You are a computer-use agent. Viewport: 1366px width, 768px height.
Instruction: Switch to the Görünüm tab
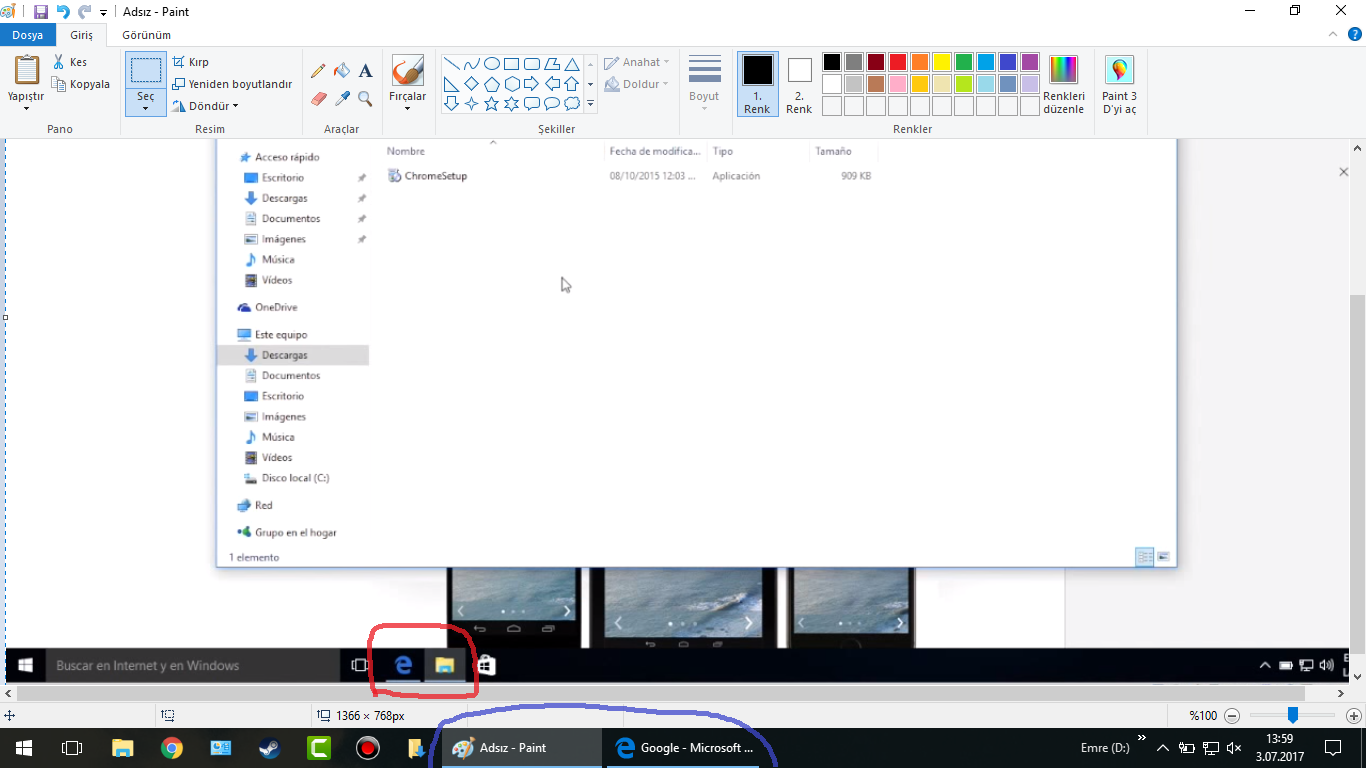tap(146, 35)
